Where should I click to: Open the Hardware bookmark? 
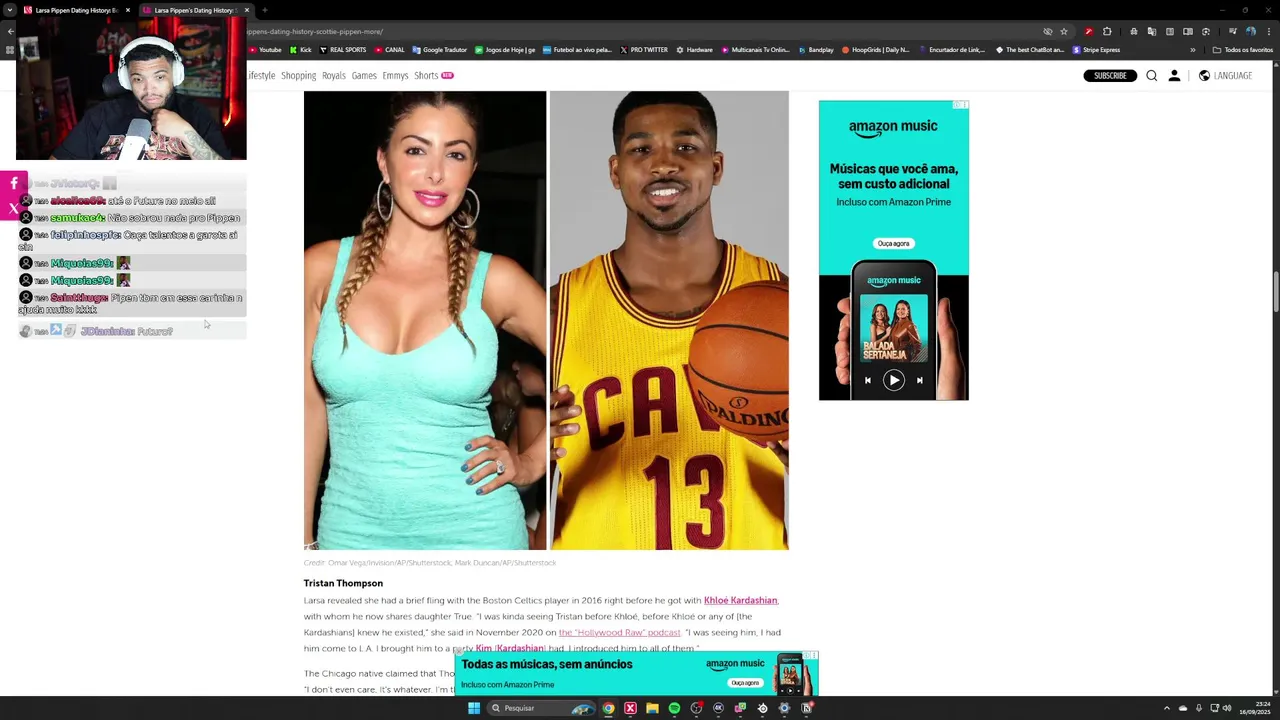[x=694, y=50]
